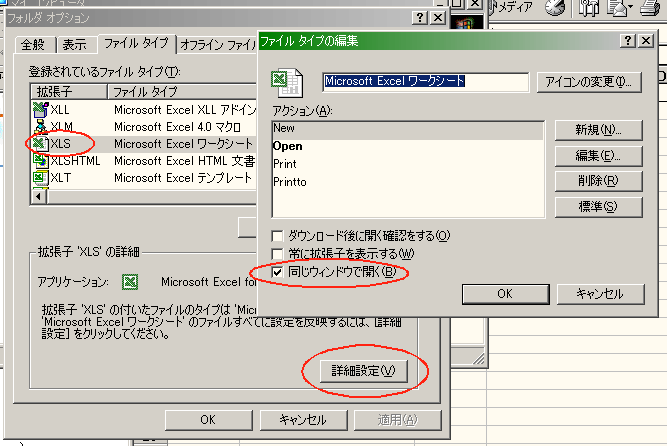667x446 pixels.
Task: Click the 削除(R) action button
Action: (598, 181)
